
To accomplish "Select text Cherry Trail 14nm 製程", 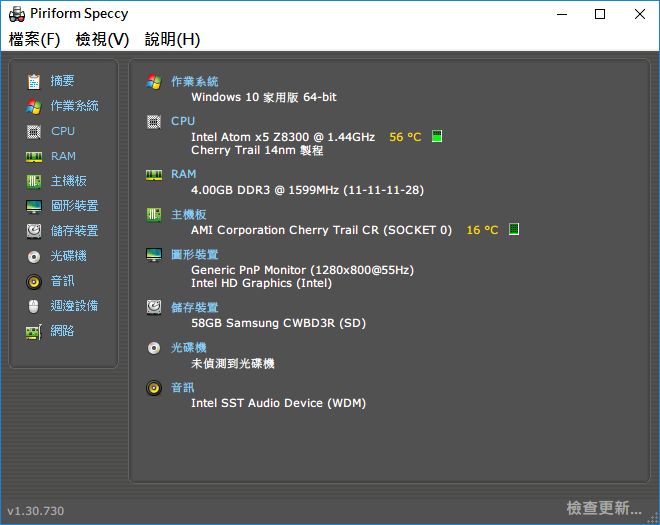I will (257, 150).
